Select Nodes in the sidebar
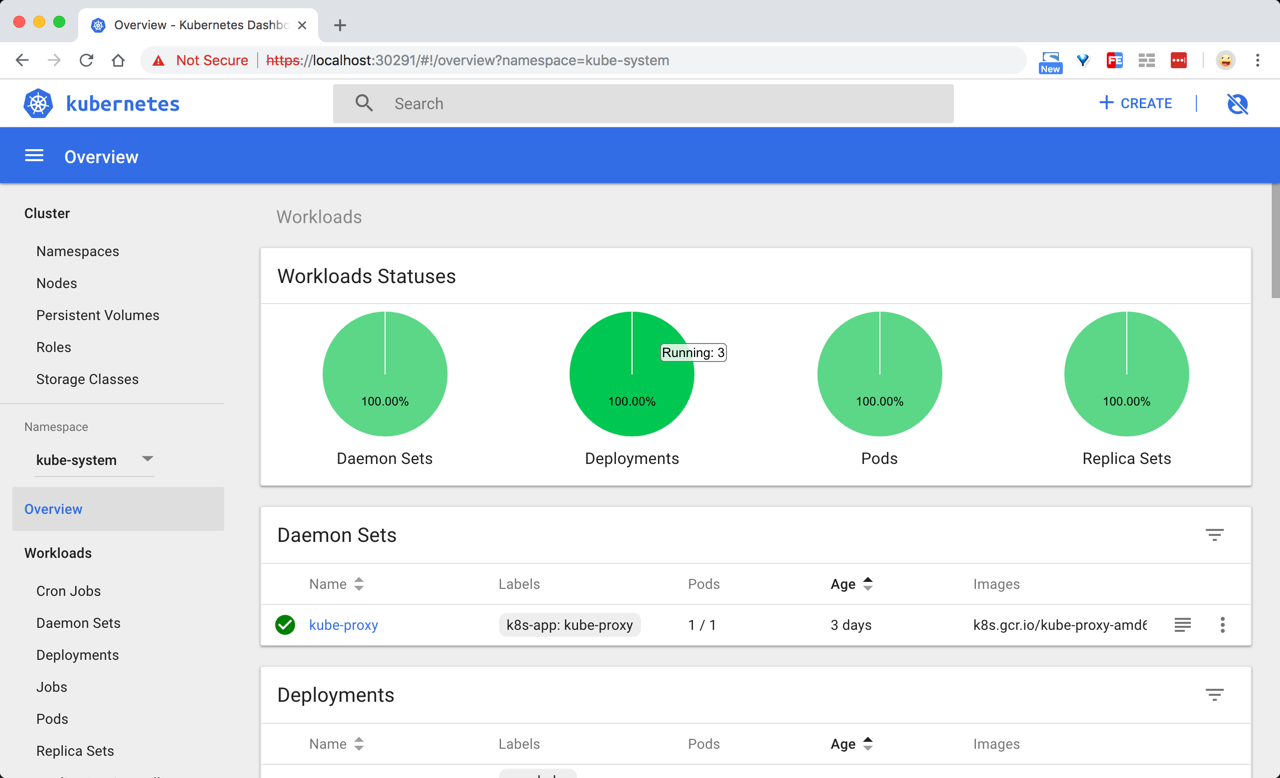This screenshot has width=1280, height=778. click(57, 283)
